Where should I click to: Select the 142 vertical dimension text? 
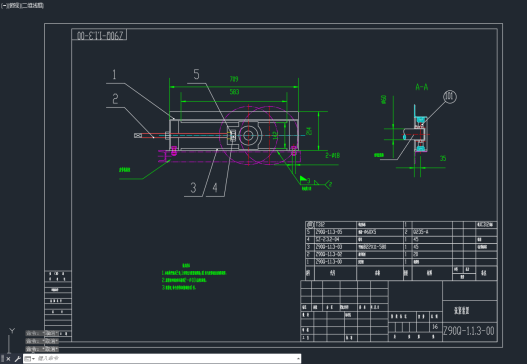click(275, 136)
